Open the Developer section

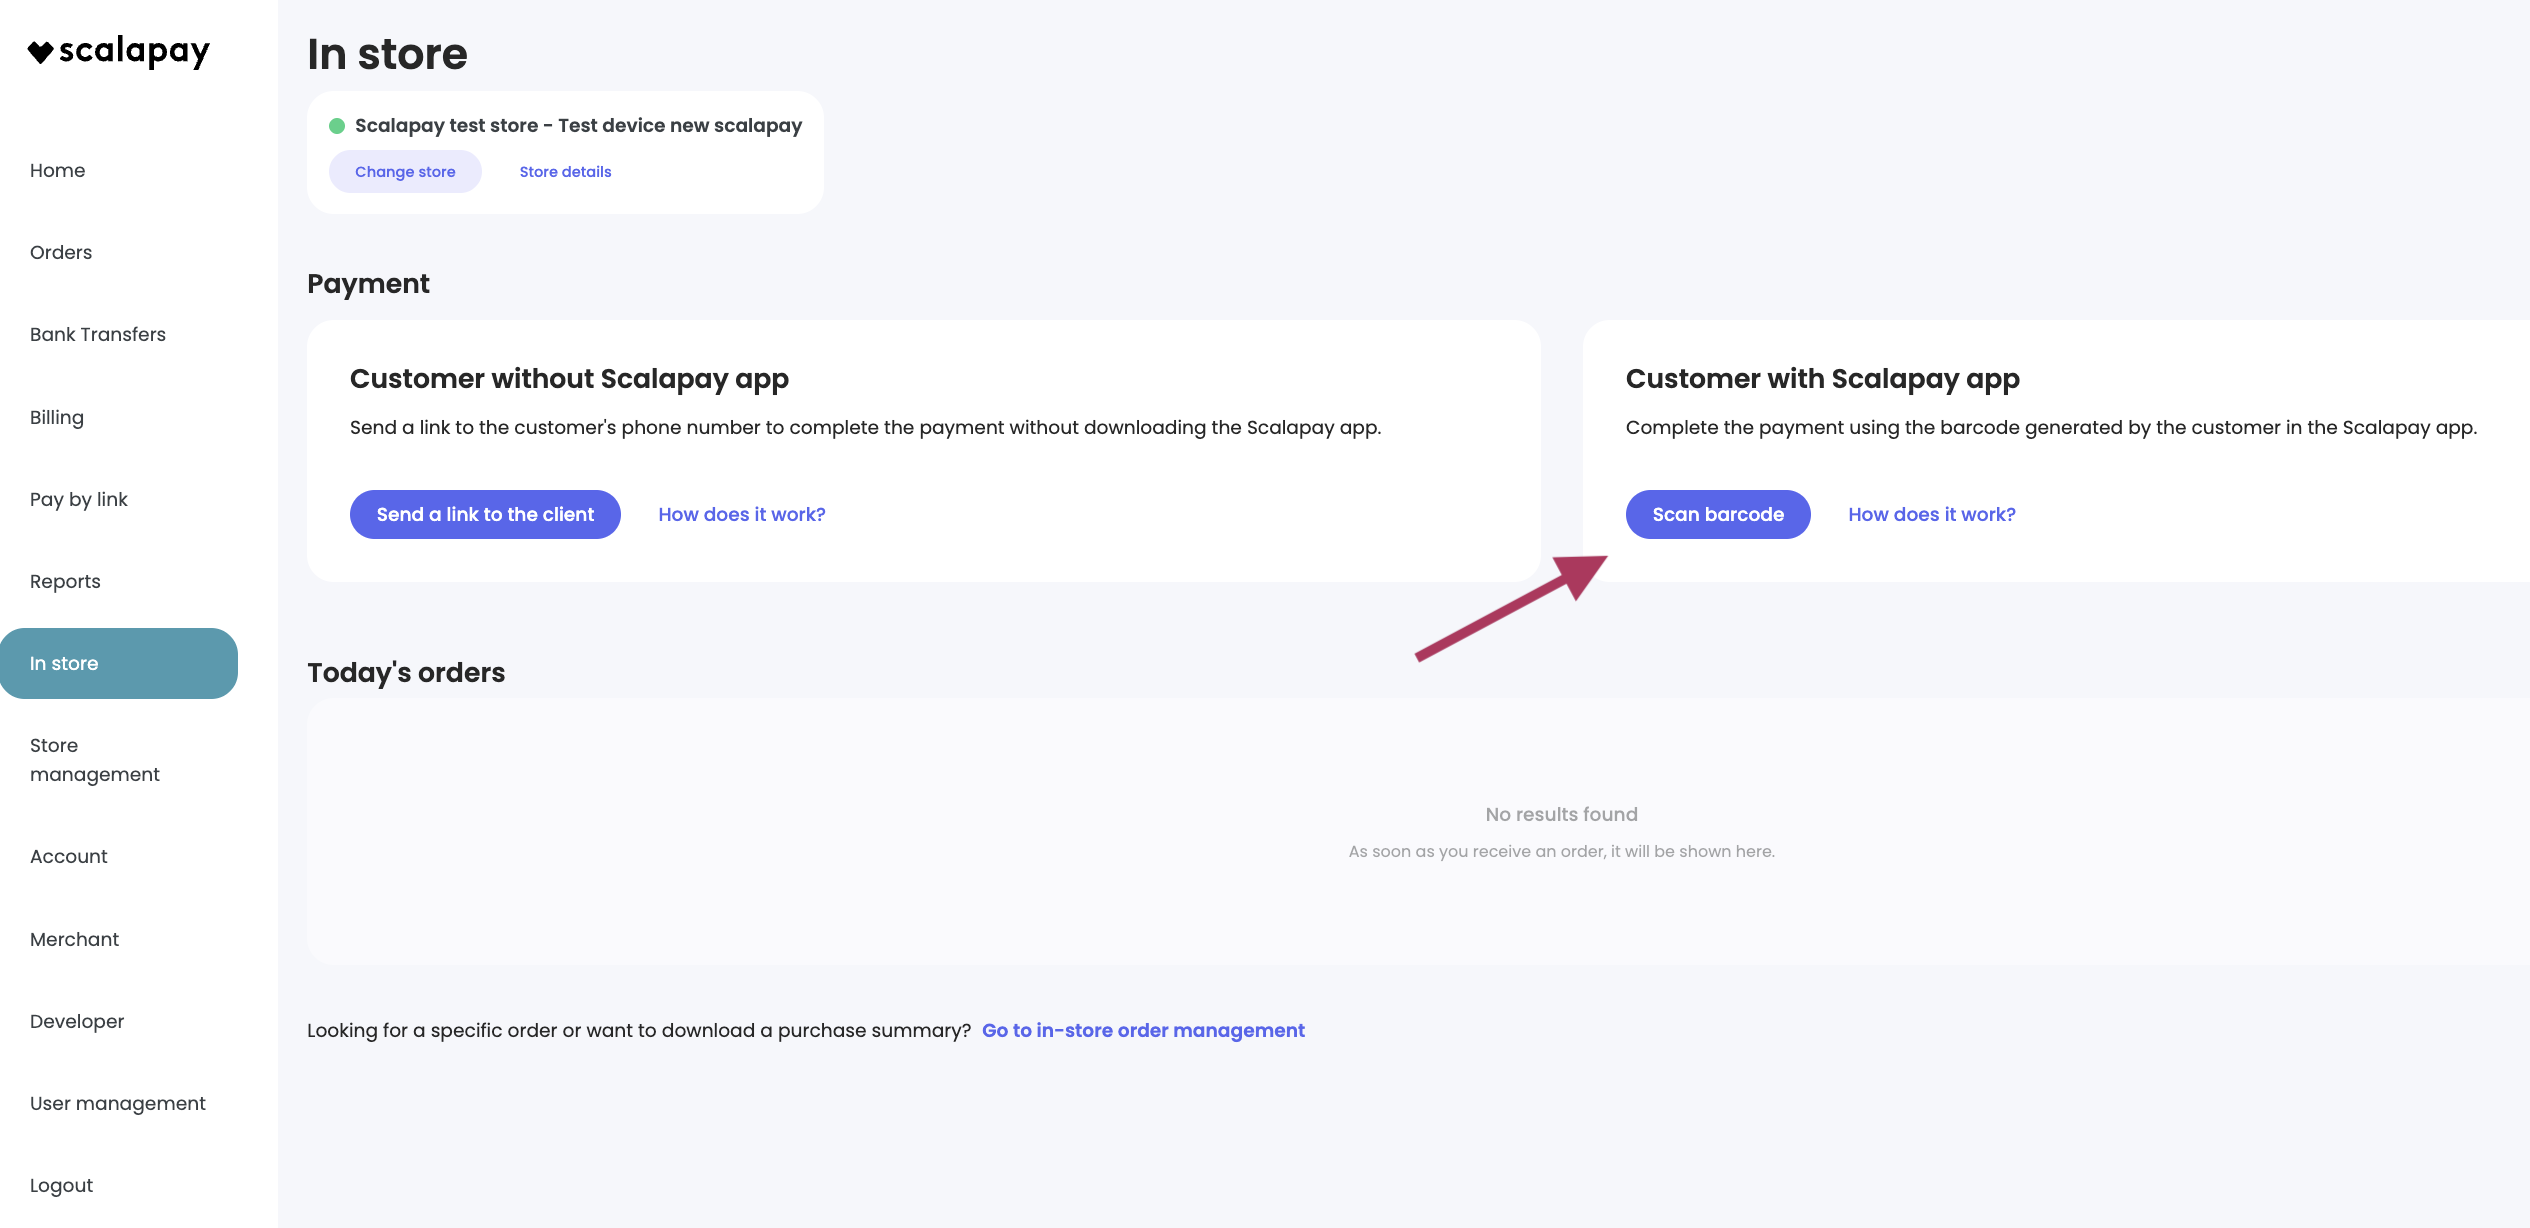[x=77, y=1022]
